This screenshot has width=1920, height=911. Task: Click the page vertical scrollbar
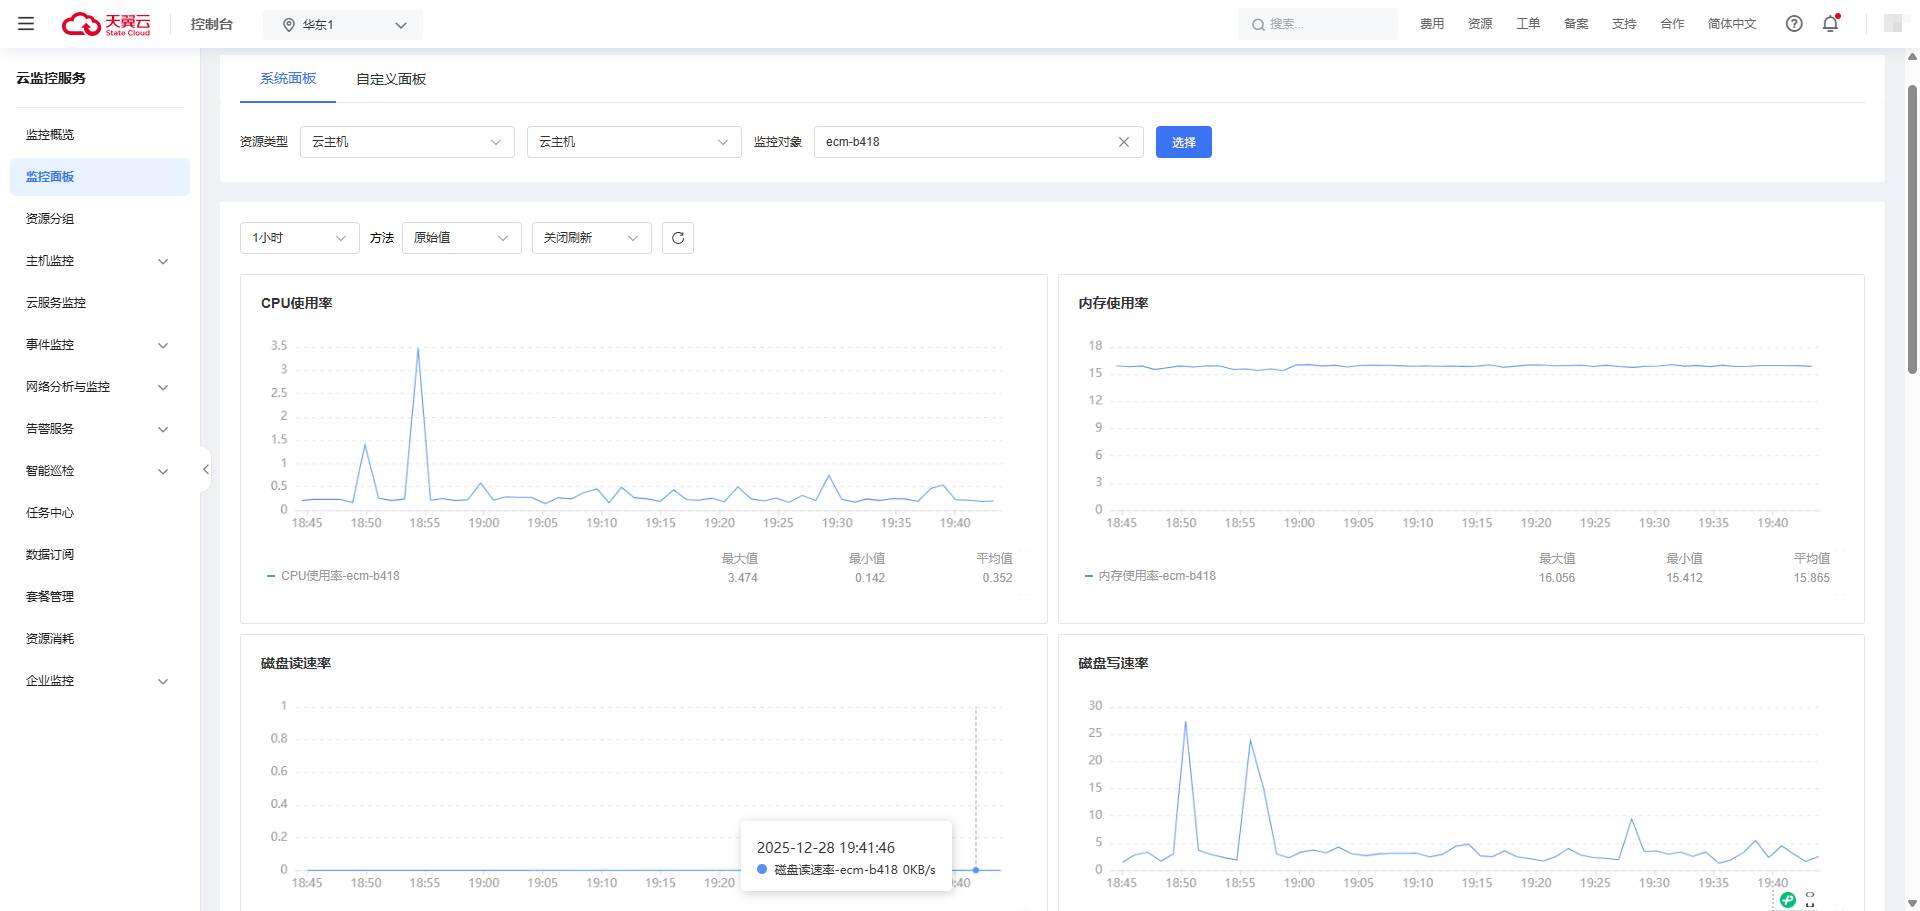1912,230
